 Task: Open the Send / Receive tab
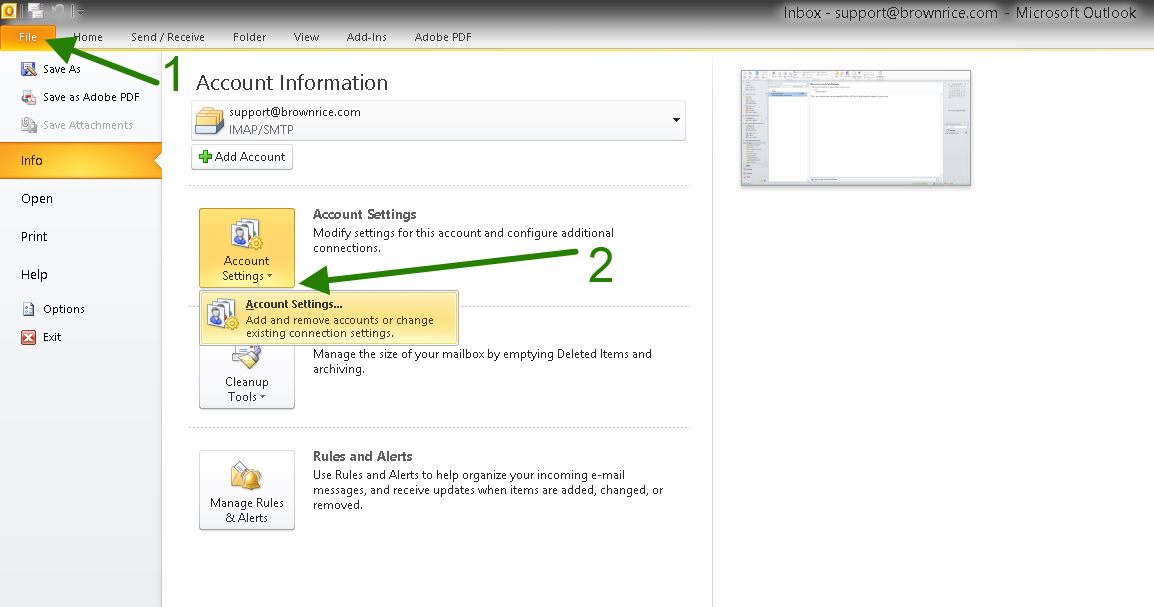(168, 37)
